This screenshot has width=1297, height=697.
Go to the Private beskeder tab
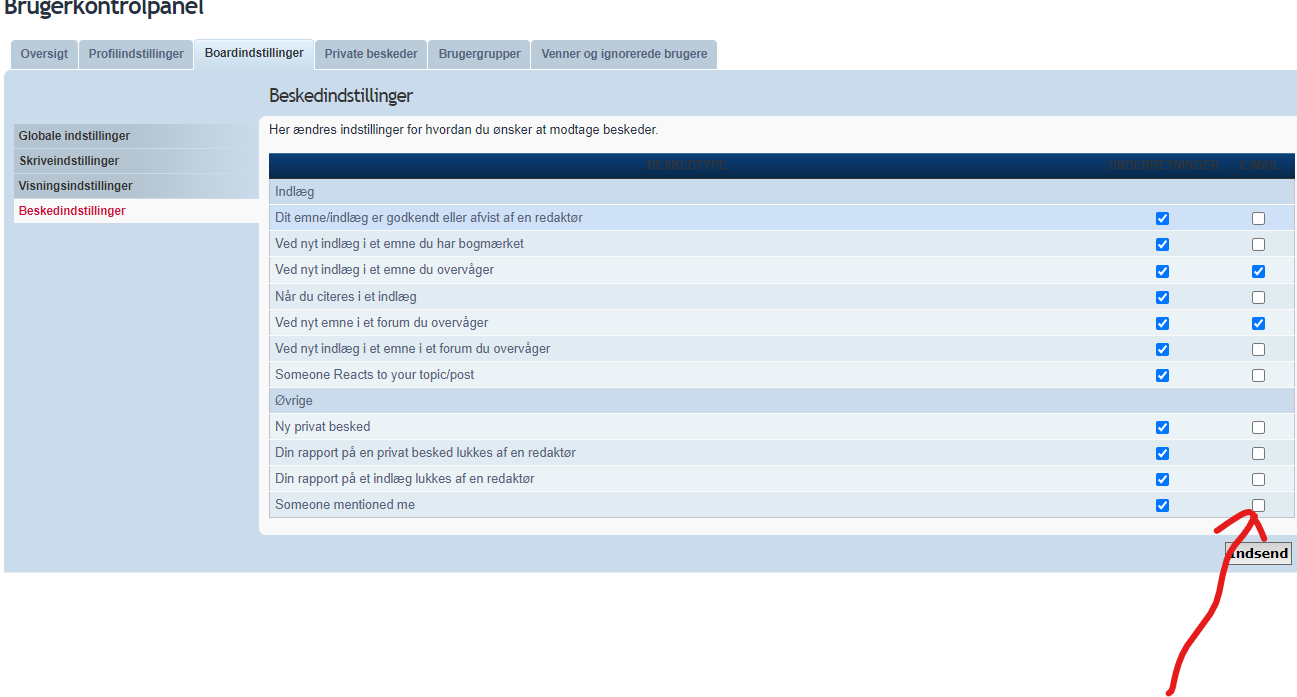(371, 54)
